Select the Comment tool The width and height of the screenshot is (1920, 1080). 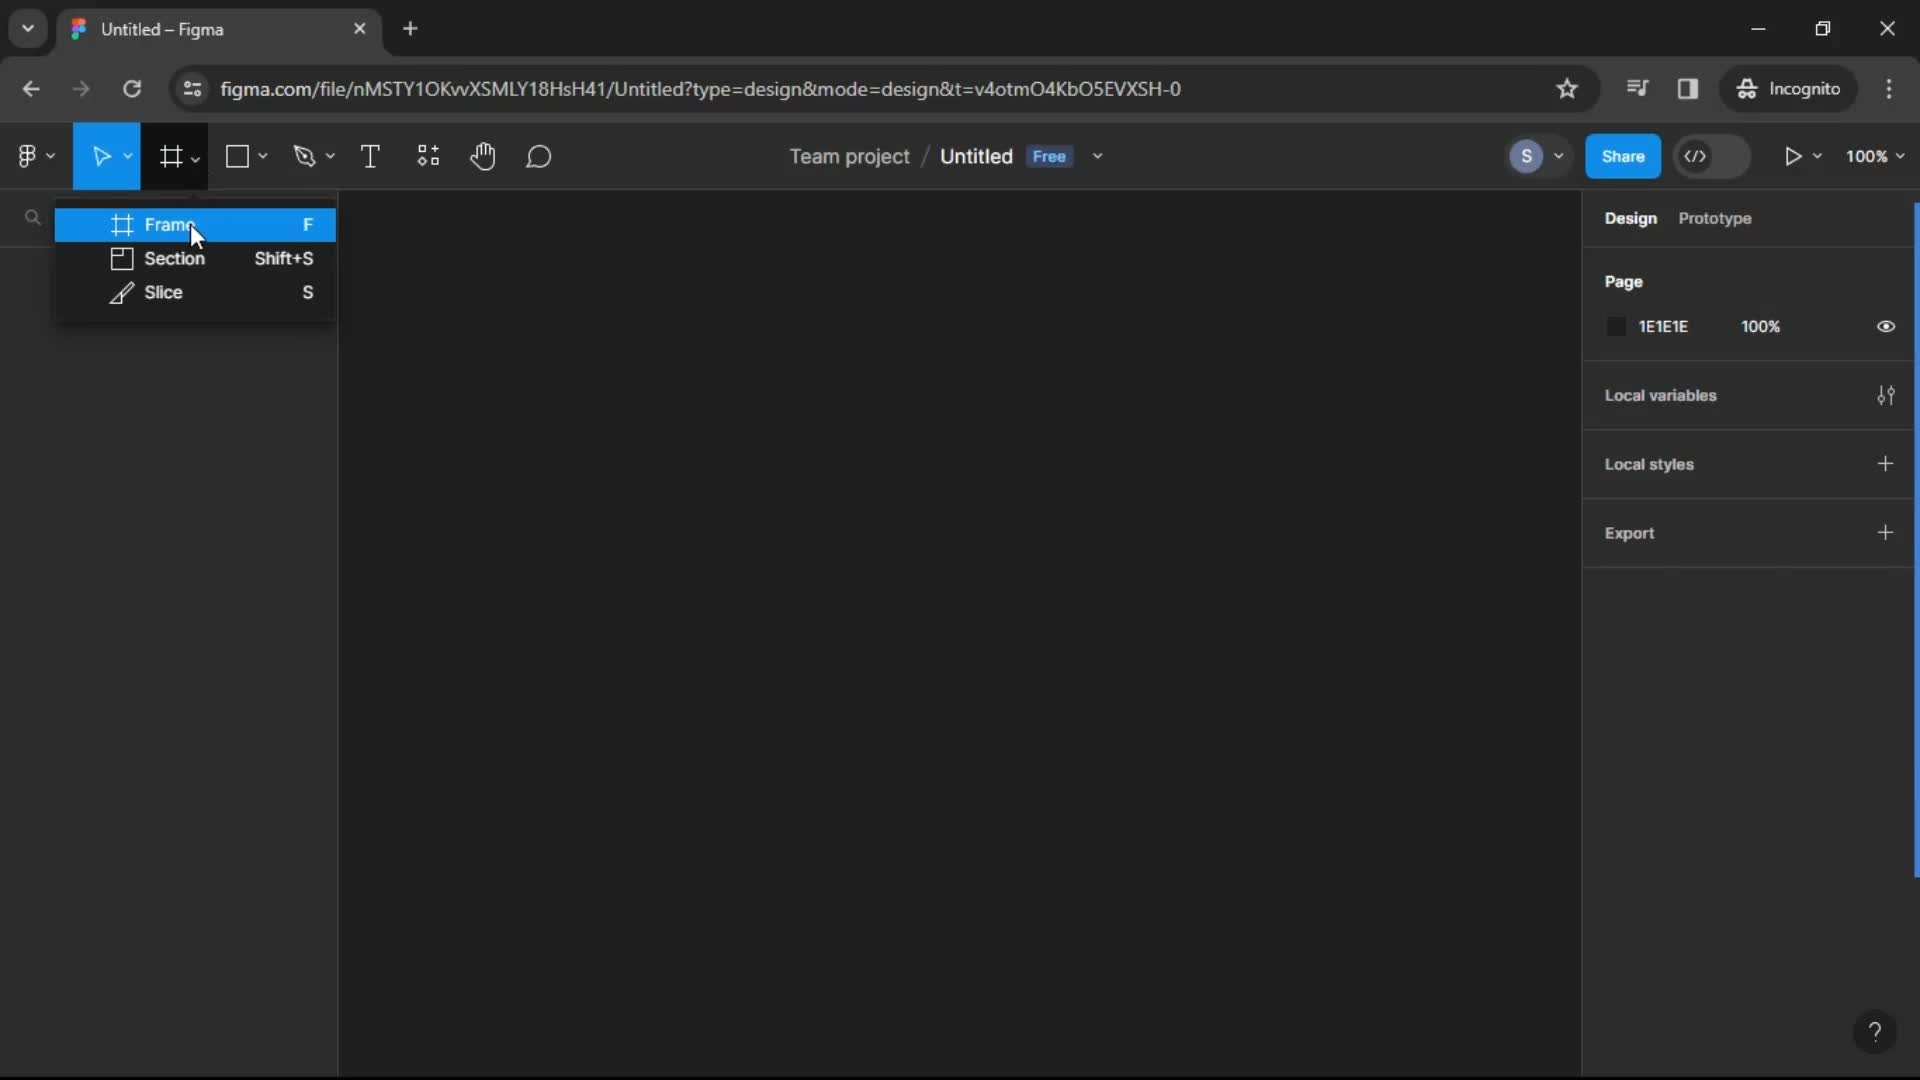538,156
